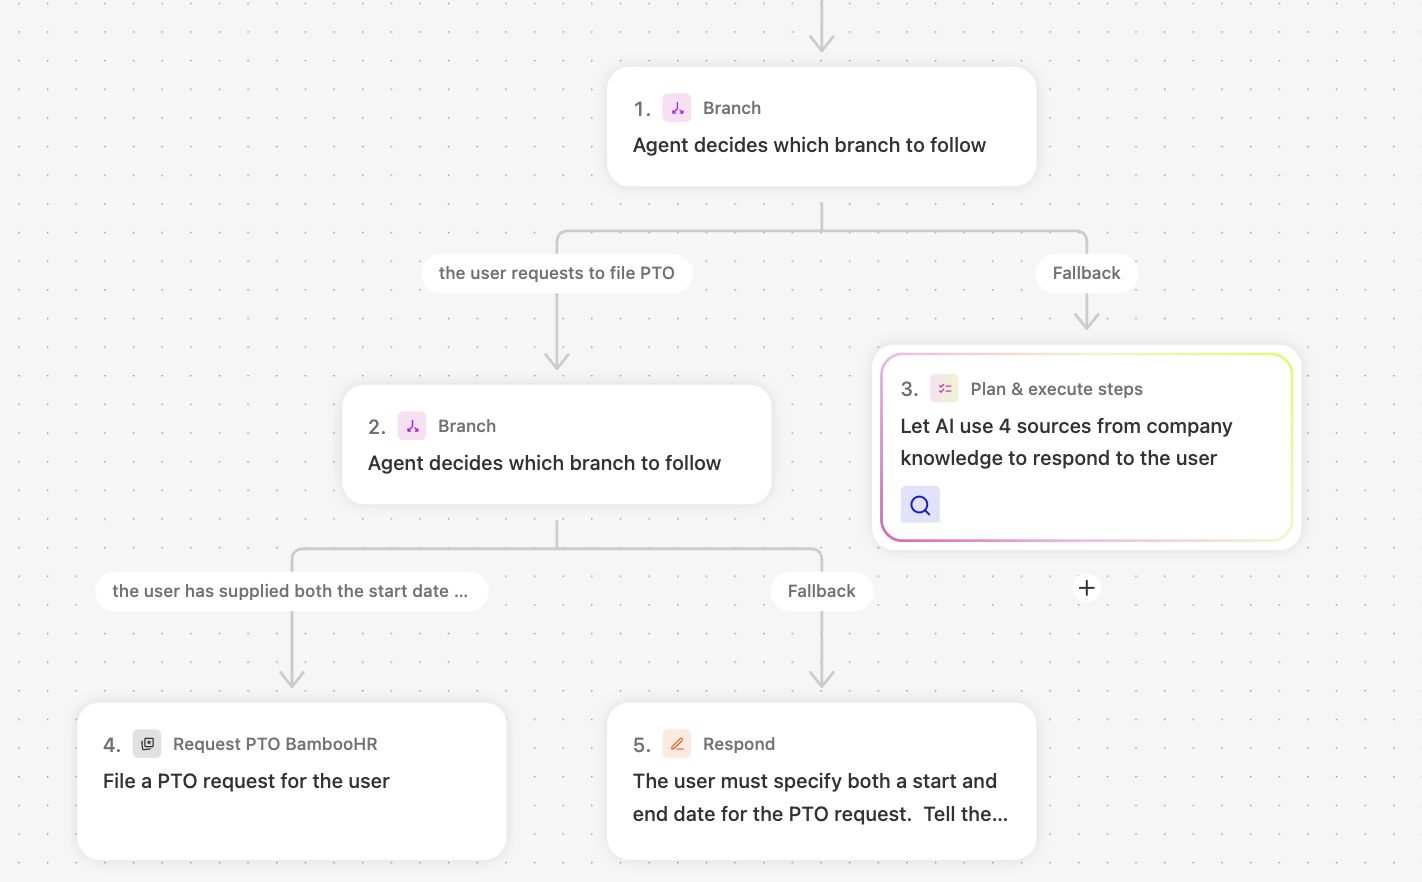Expand the truncated start date branch condition
The image size is (1422, 882).
click(291, 591)
